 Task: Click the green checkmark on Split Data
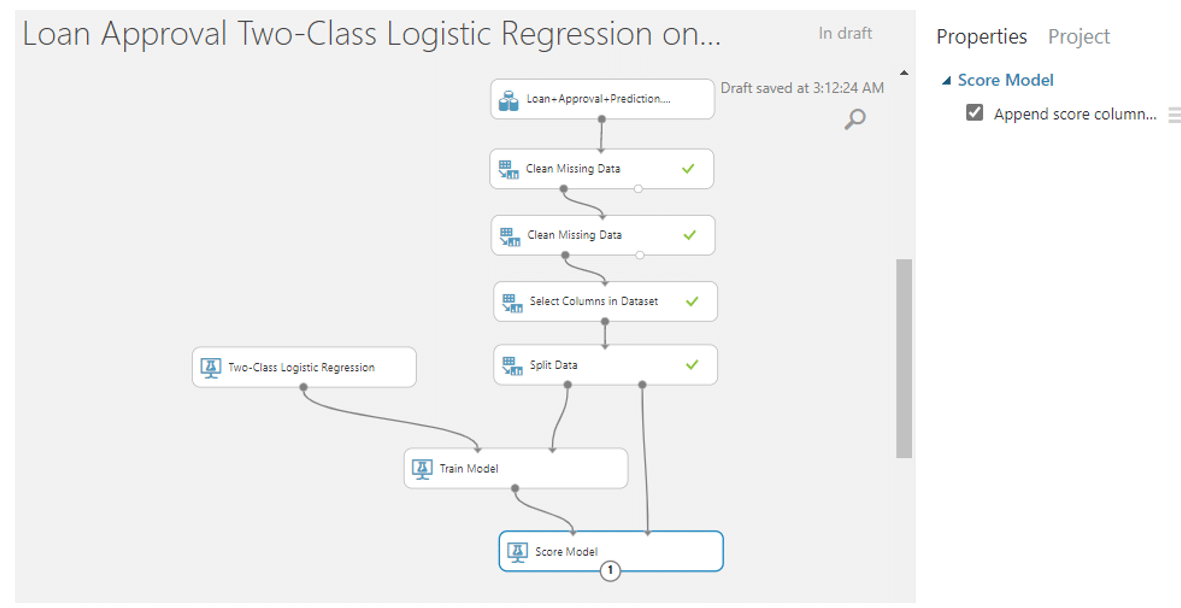[x=692, y=365]
